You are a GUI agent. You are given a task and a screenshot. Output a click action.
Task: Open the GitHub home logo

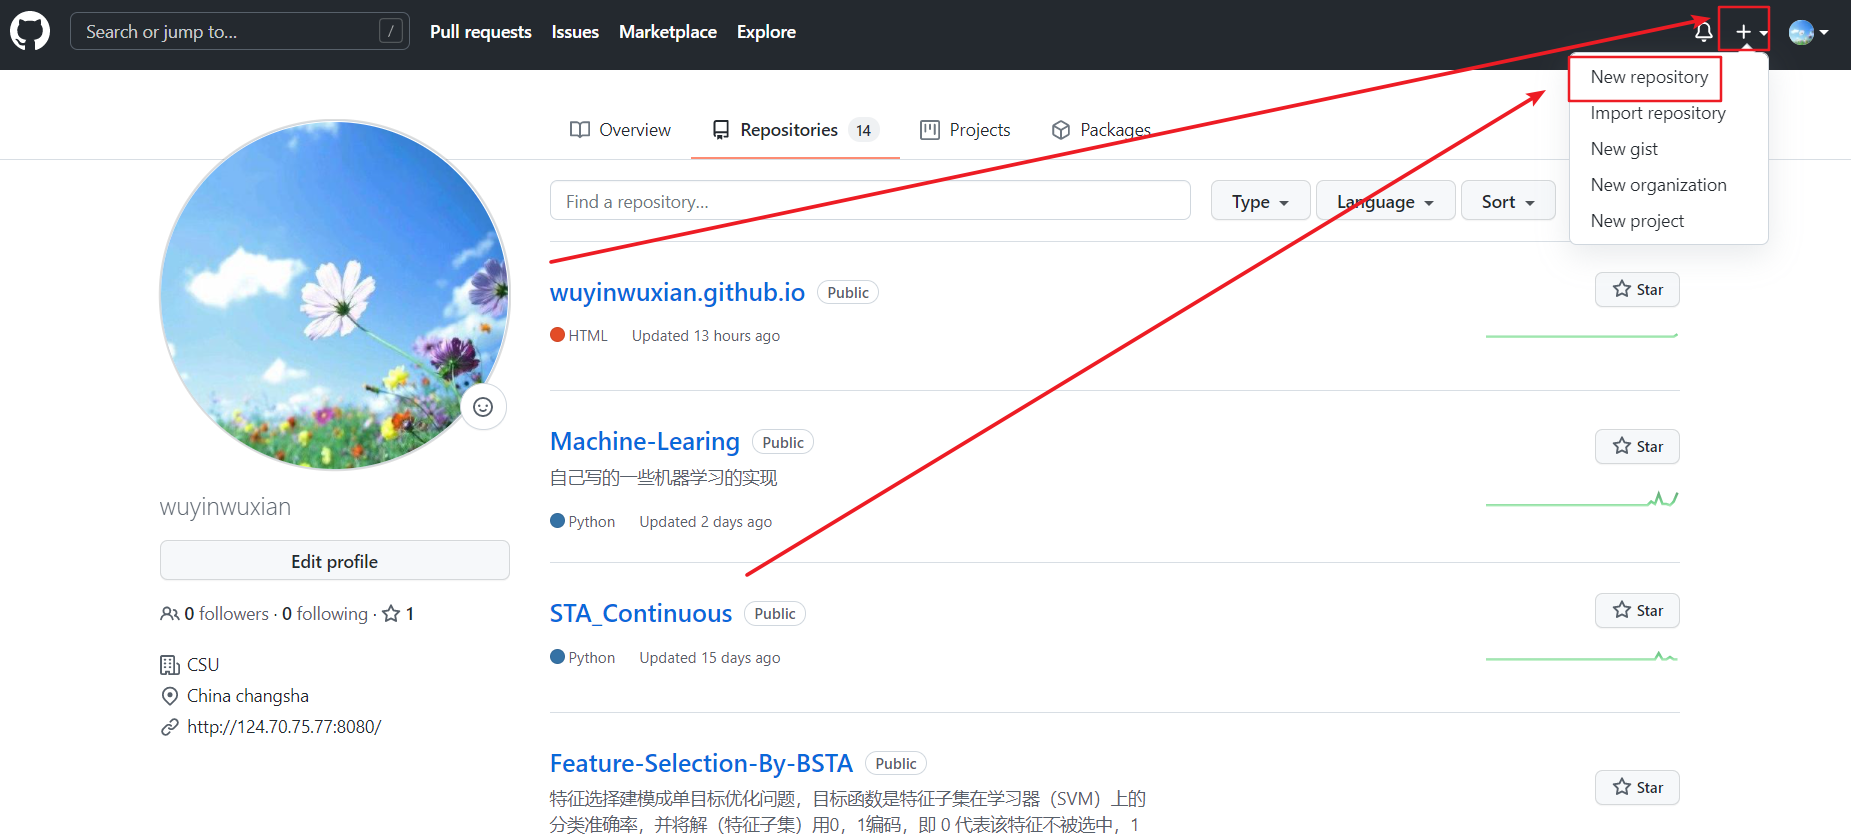30,32
